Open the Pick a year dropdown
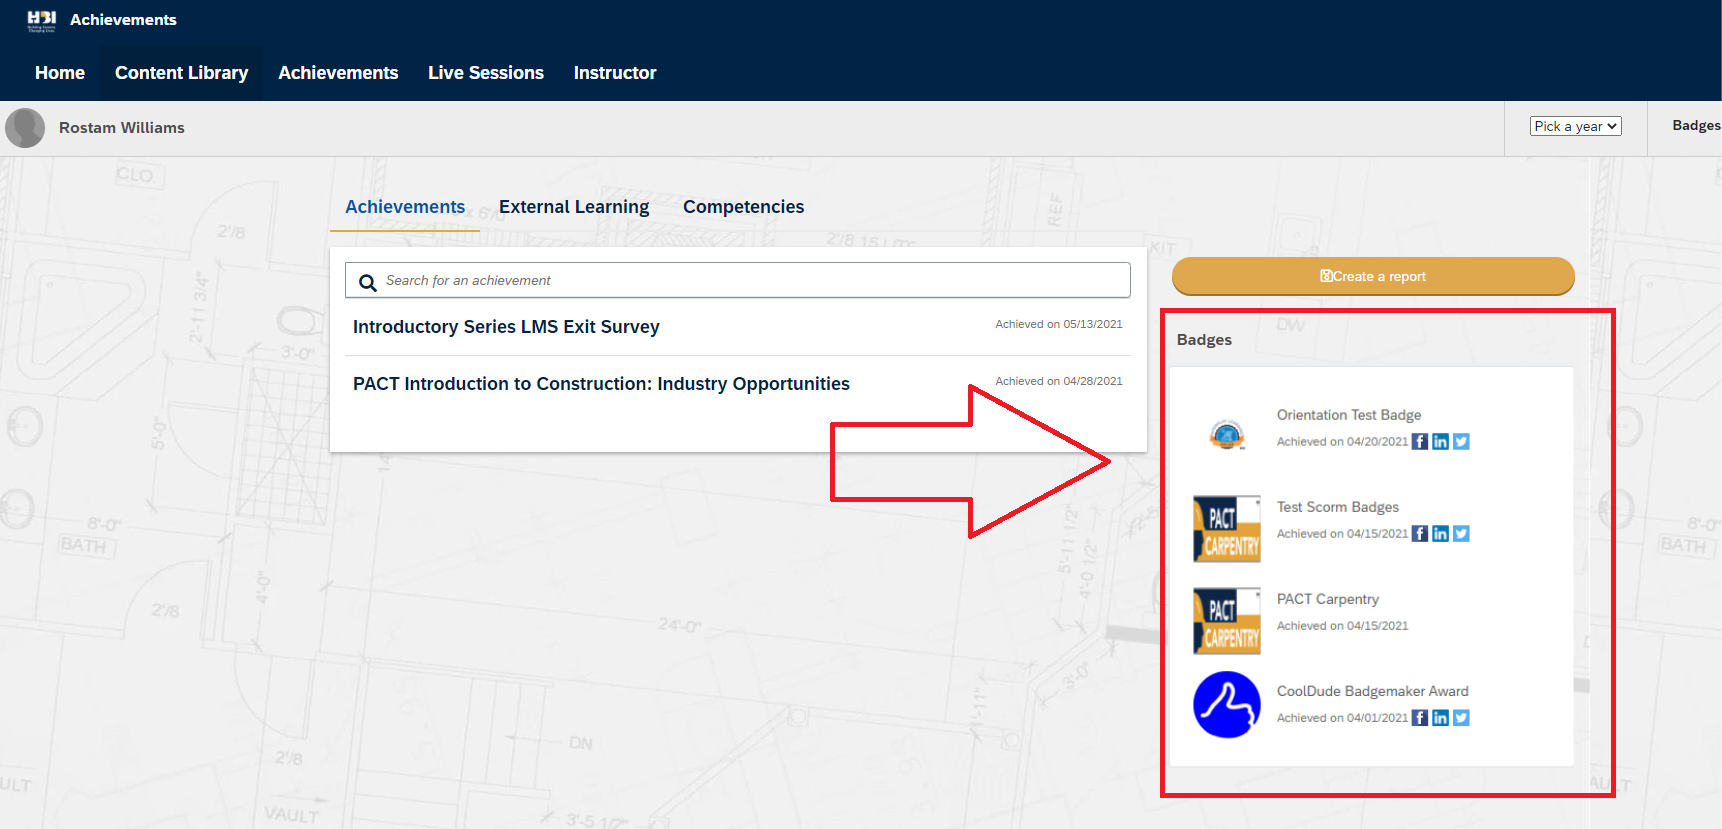 coord(1575,126)
